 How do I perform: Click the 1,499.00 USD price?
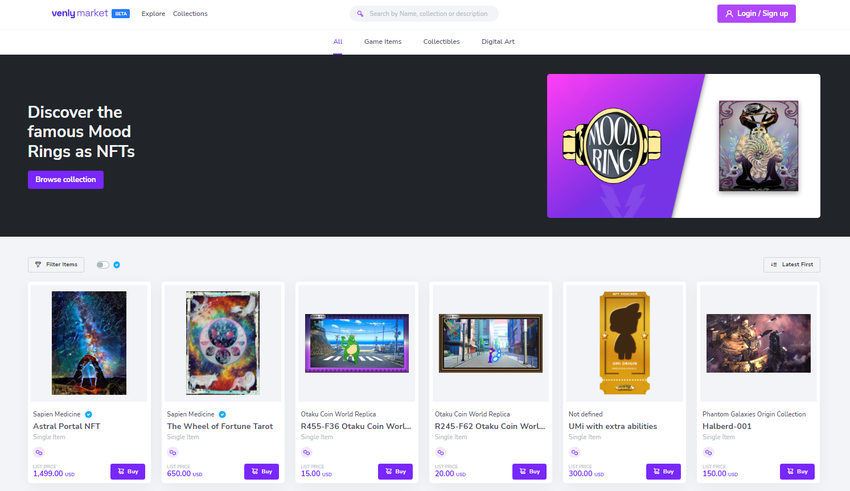54,474
